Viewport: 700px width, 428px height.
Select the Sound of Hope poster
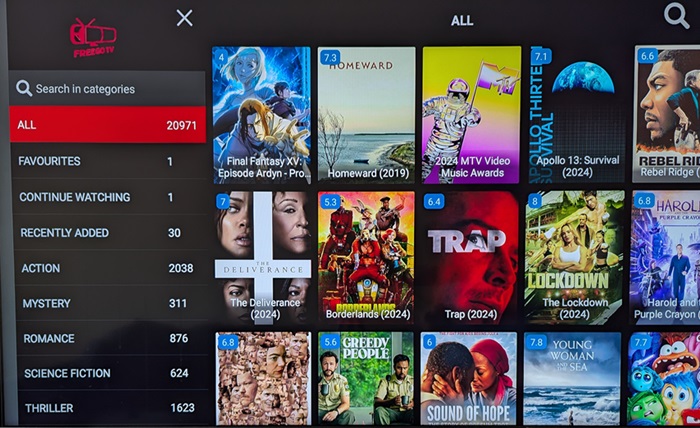pos(469,378)
